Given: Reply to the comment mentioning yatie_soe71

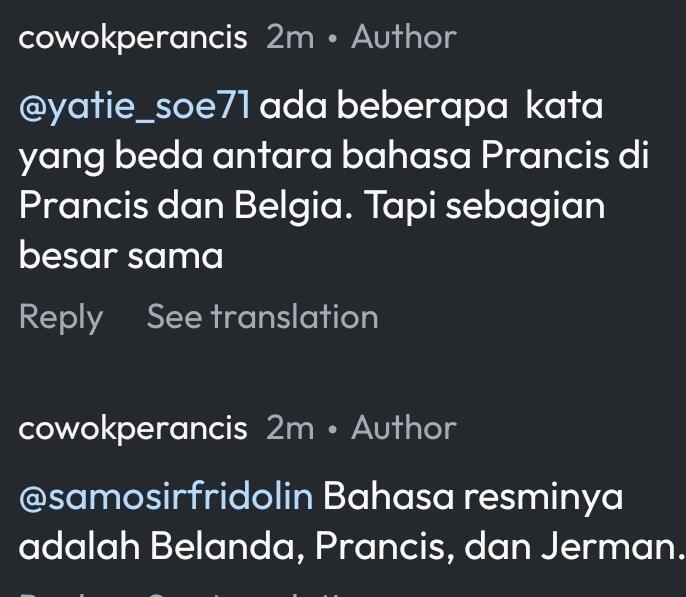Looking at the screenshot, I should [x=61, y=317].
